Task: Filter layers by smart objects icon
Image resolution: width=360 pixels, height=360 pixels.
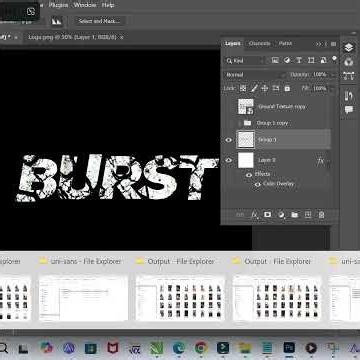Action: click(x=323, y=60)
